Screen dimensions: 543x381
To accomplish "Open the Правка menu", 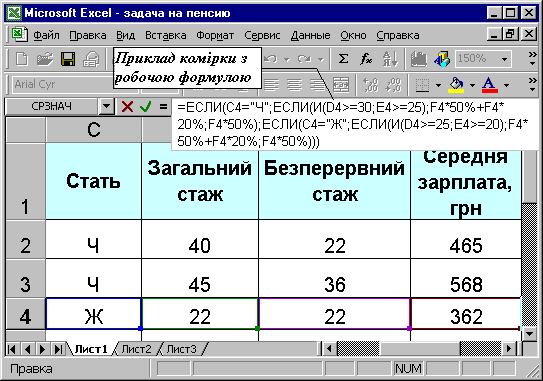I will (88, 35).
